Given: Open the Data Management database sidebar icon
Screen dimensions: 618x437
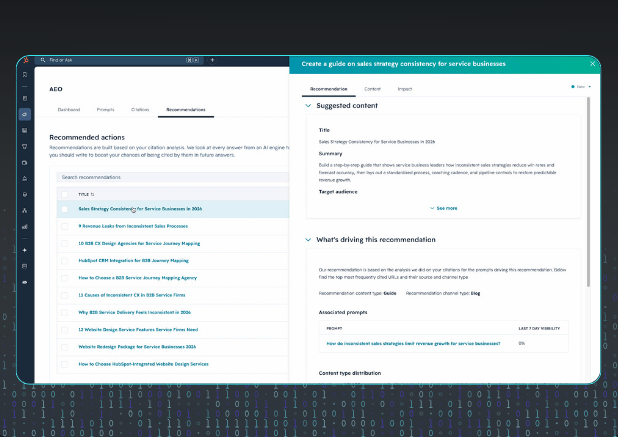Looking at the screenshot, I should point(25,194).
